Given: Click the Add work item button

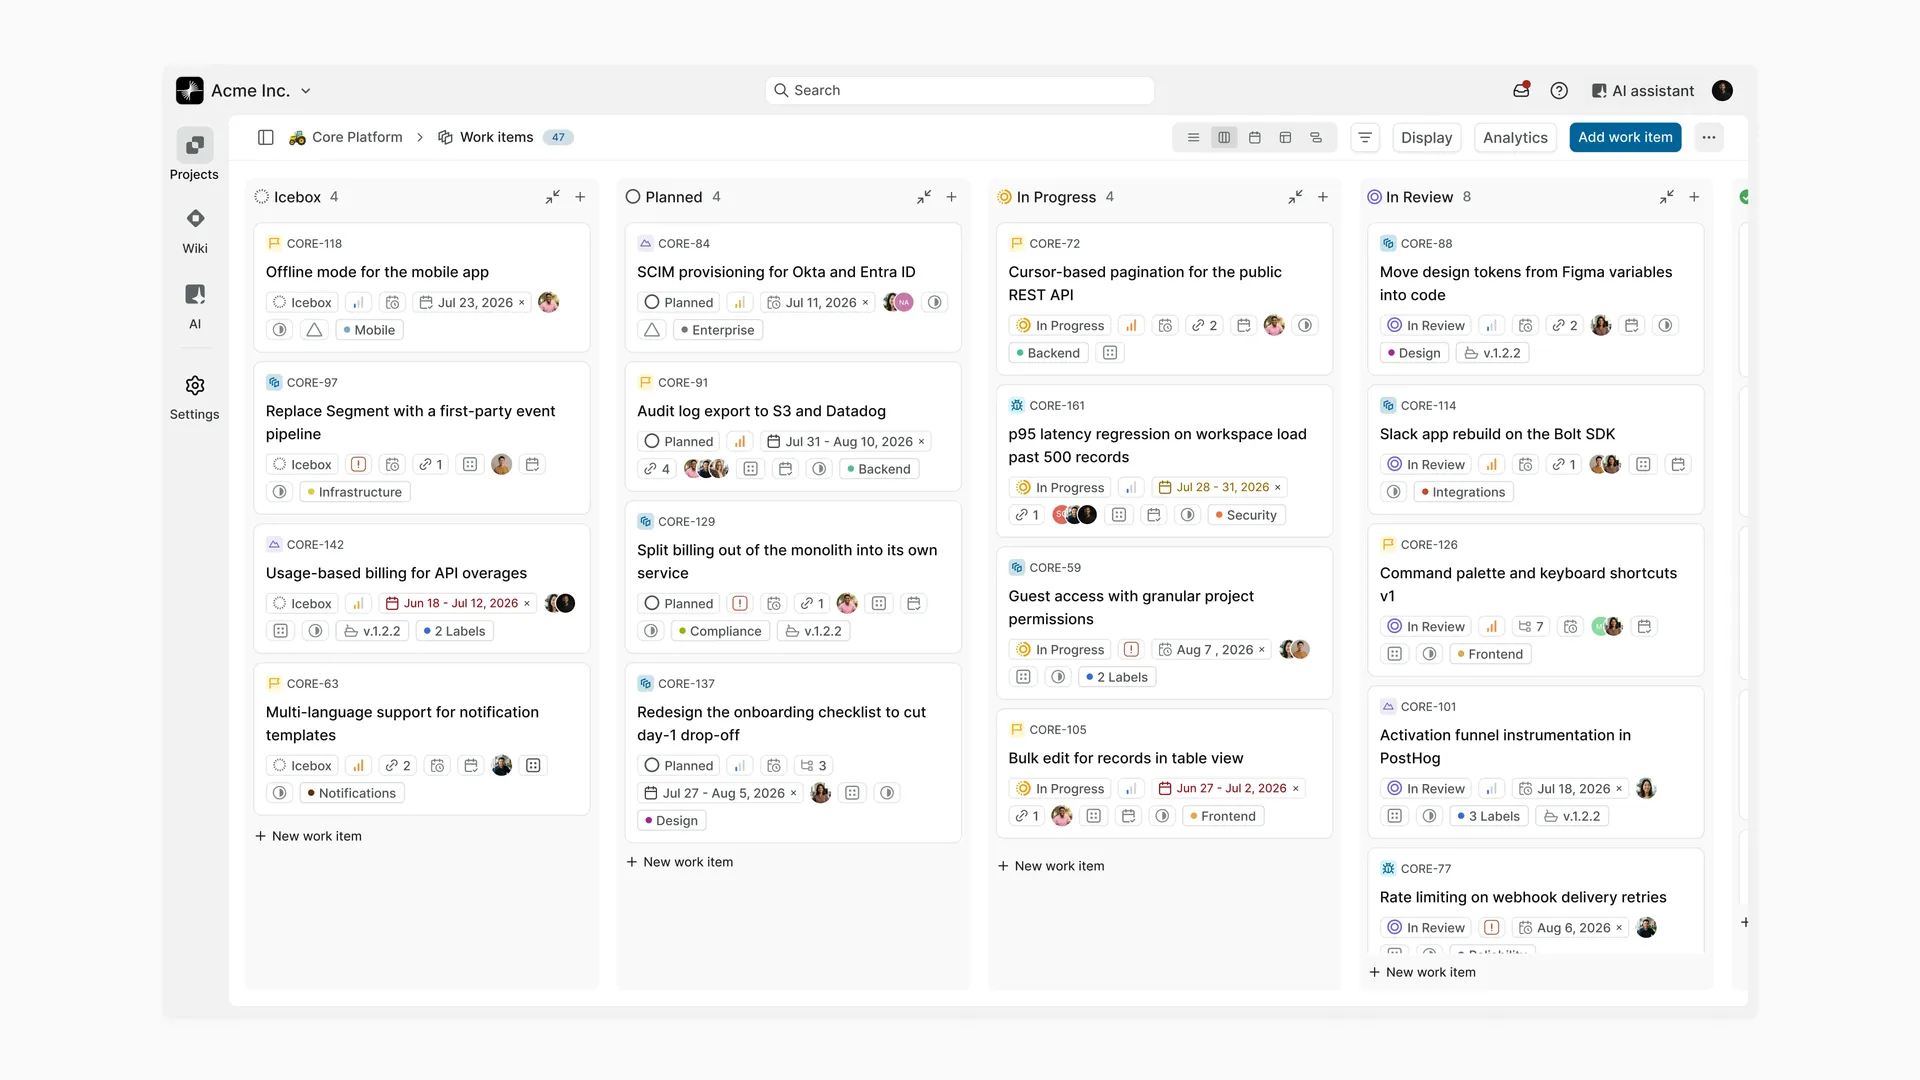Looking at the screenshot, I should 1625,137.
